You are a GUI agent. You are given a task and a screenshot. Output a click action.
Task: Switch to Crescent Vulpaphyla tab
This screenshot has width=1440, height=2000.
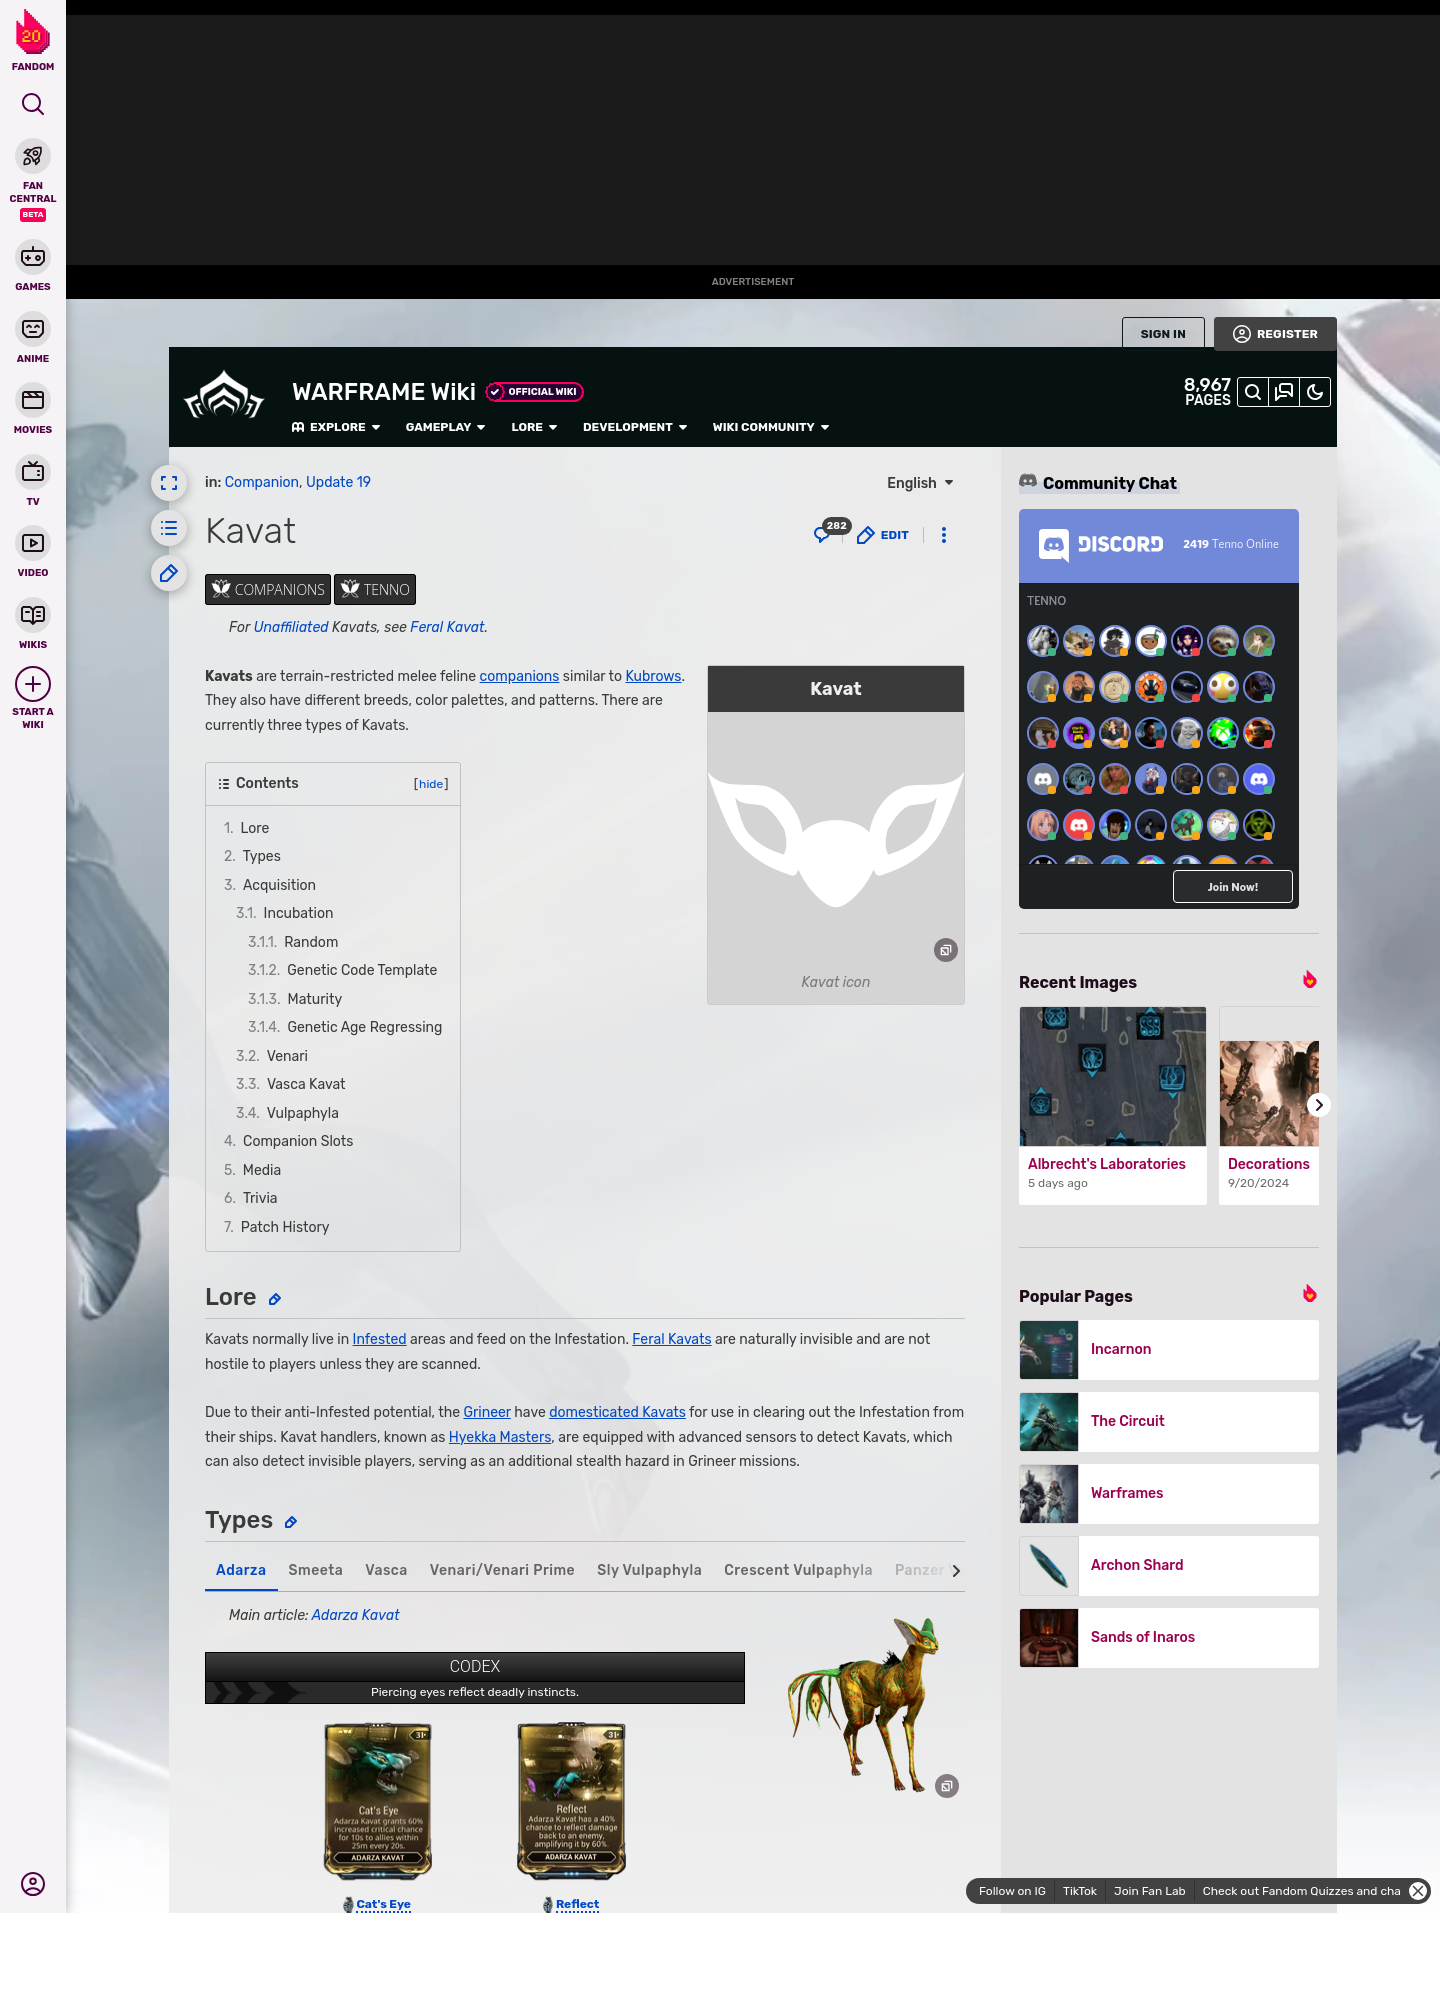(798, 1570)
